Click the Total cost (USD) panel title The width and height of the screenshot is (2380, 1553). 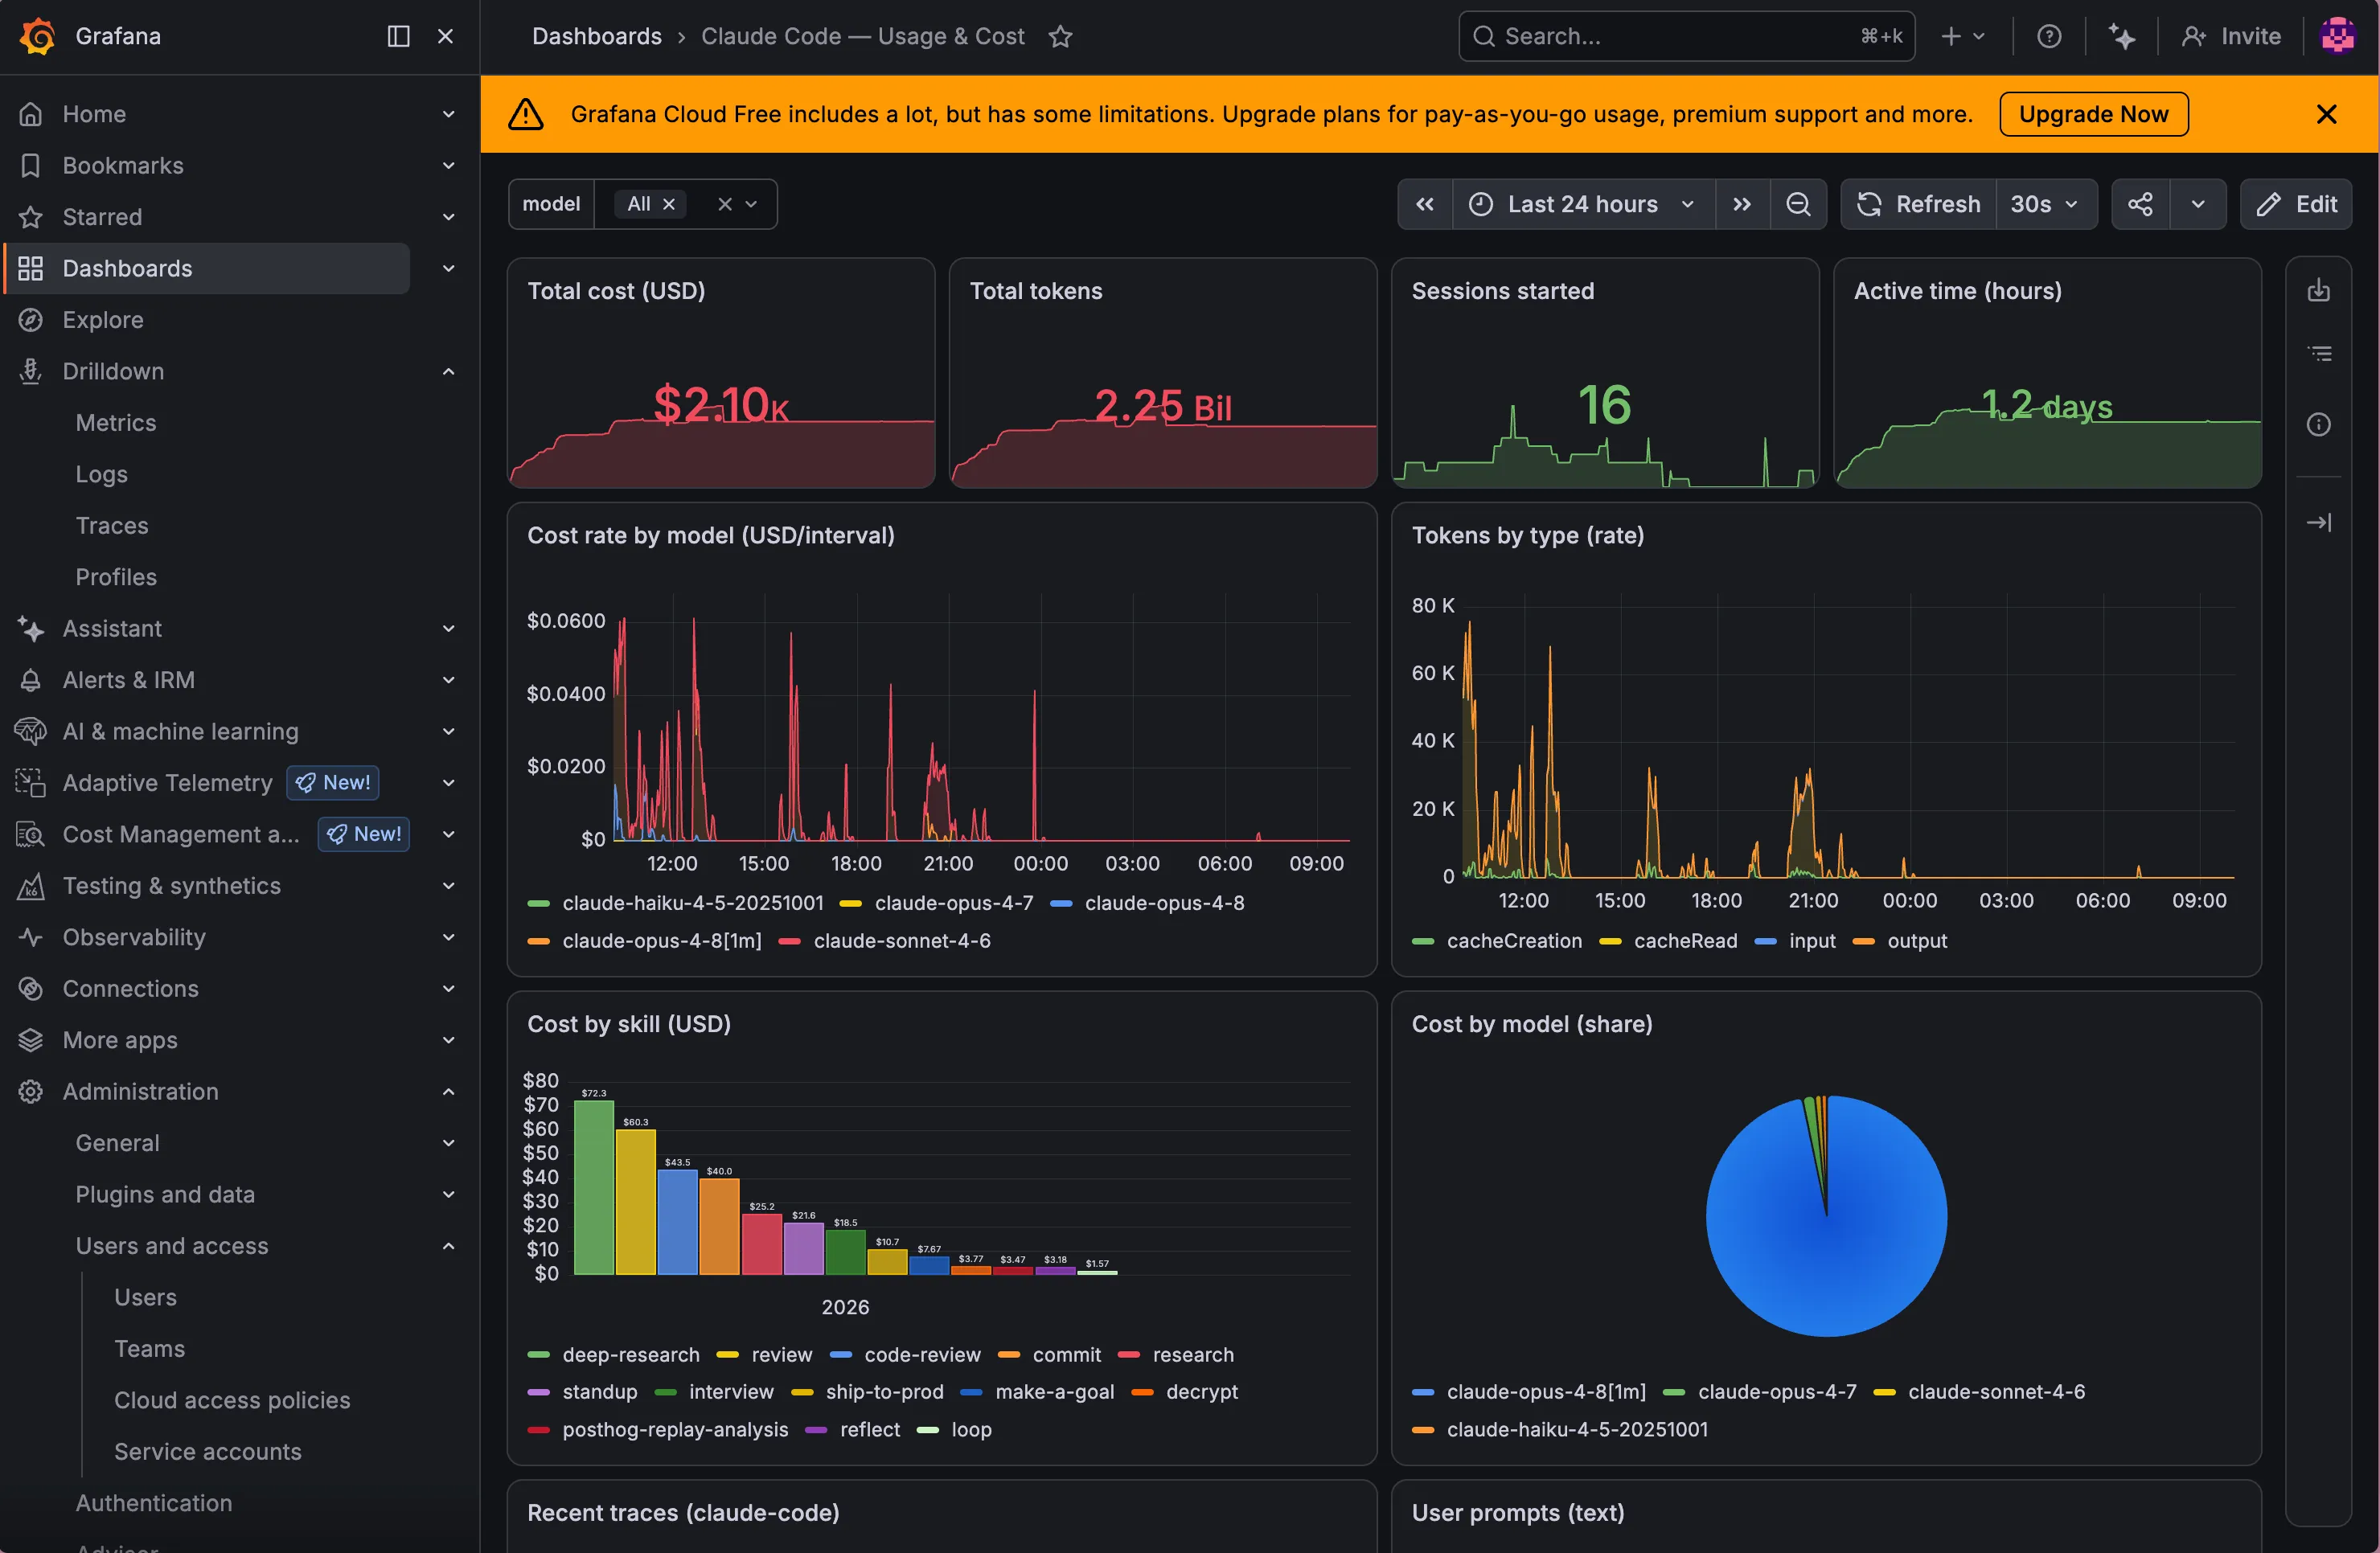tap(616, 291)
